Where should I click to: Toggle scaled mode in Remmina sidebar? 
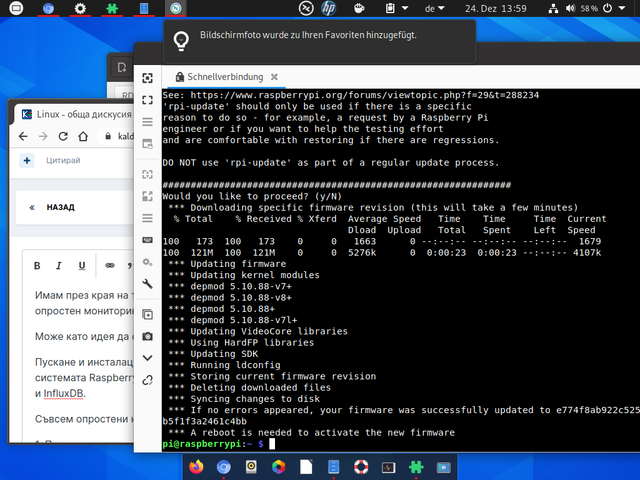(147, 196)
